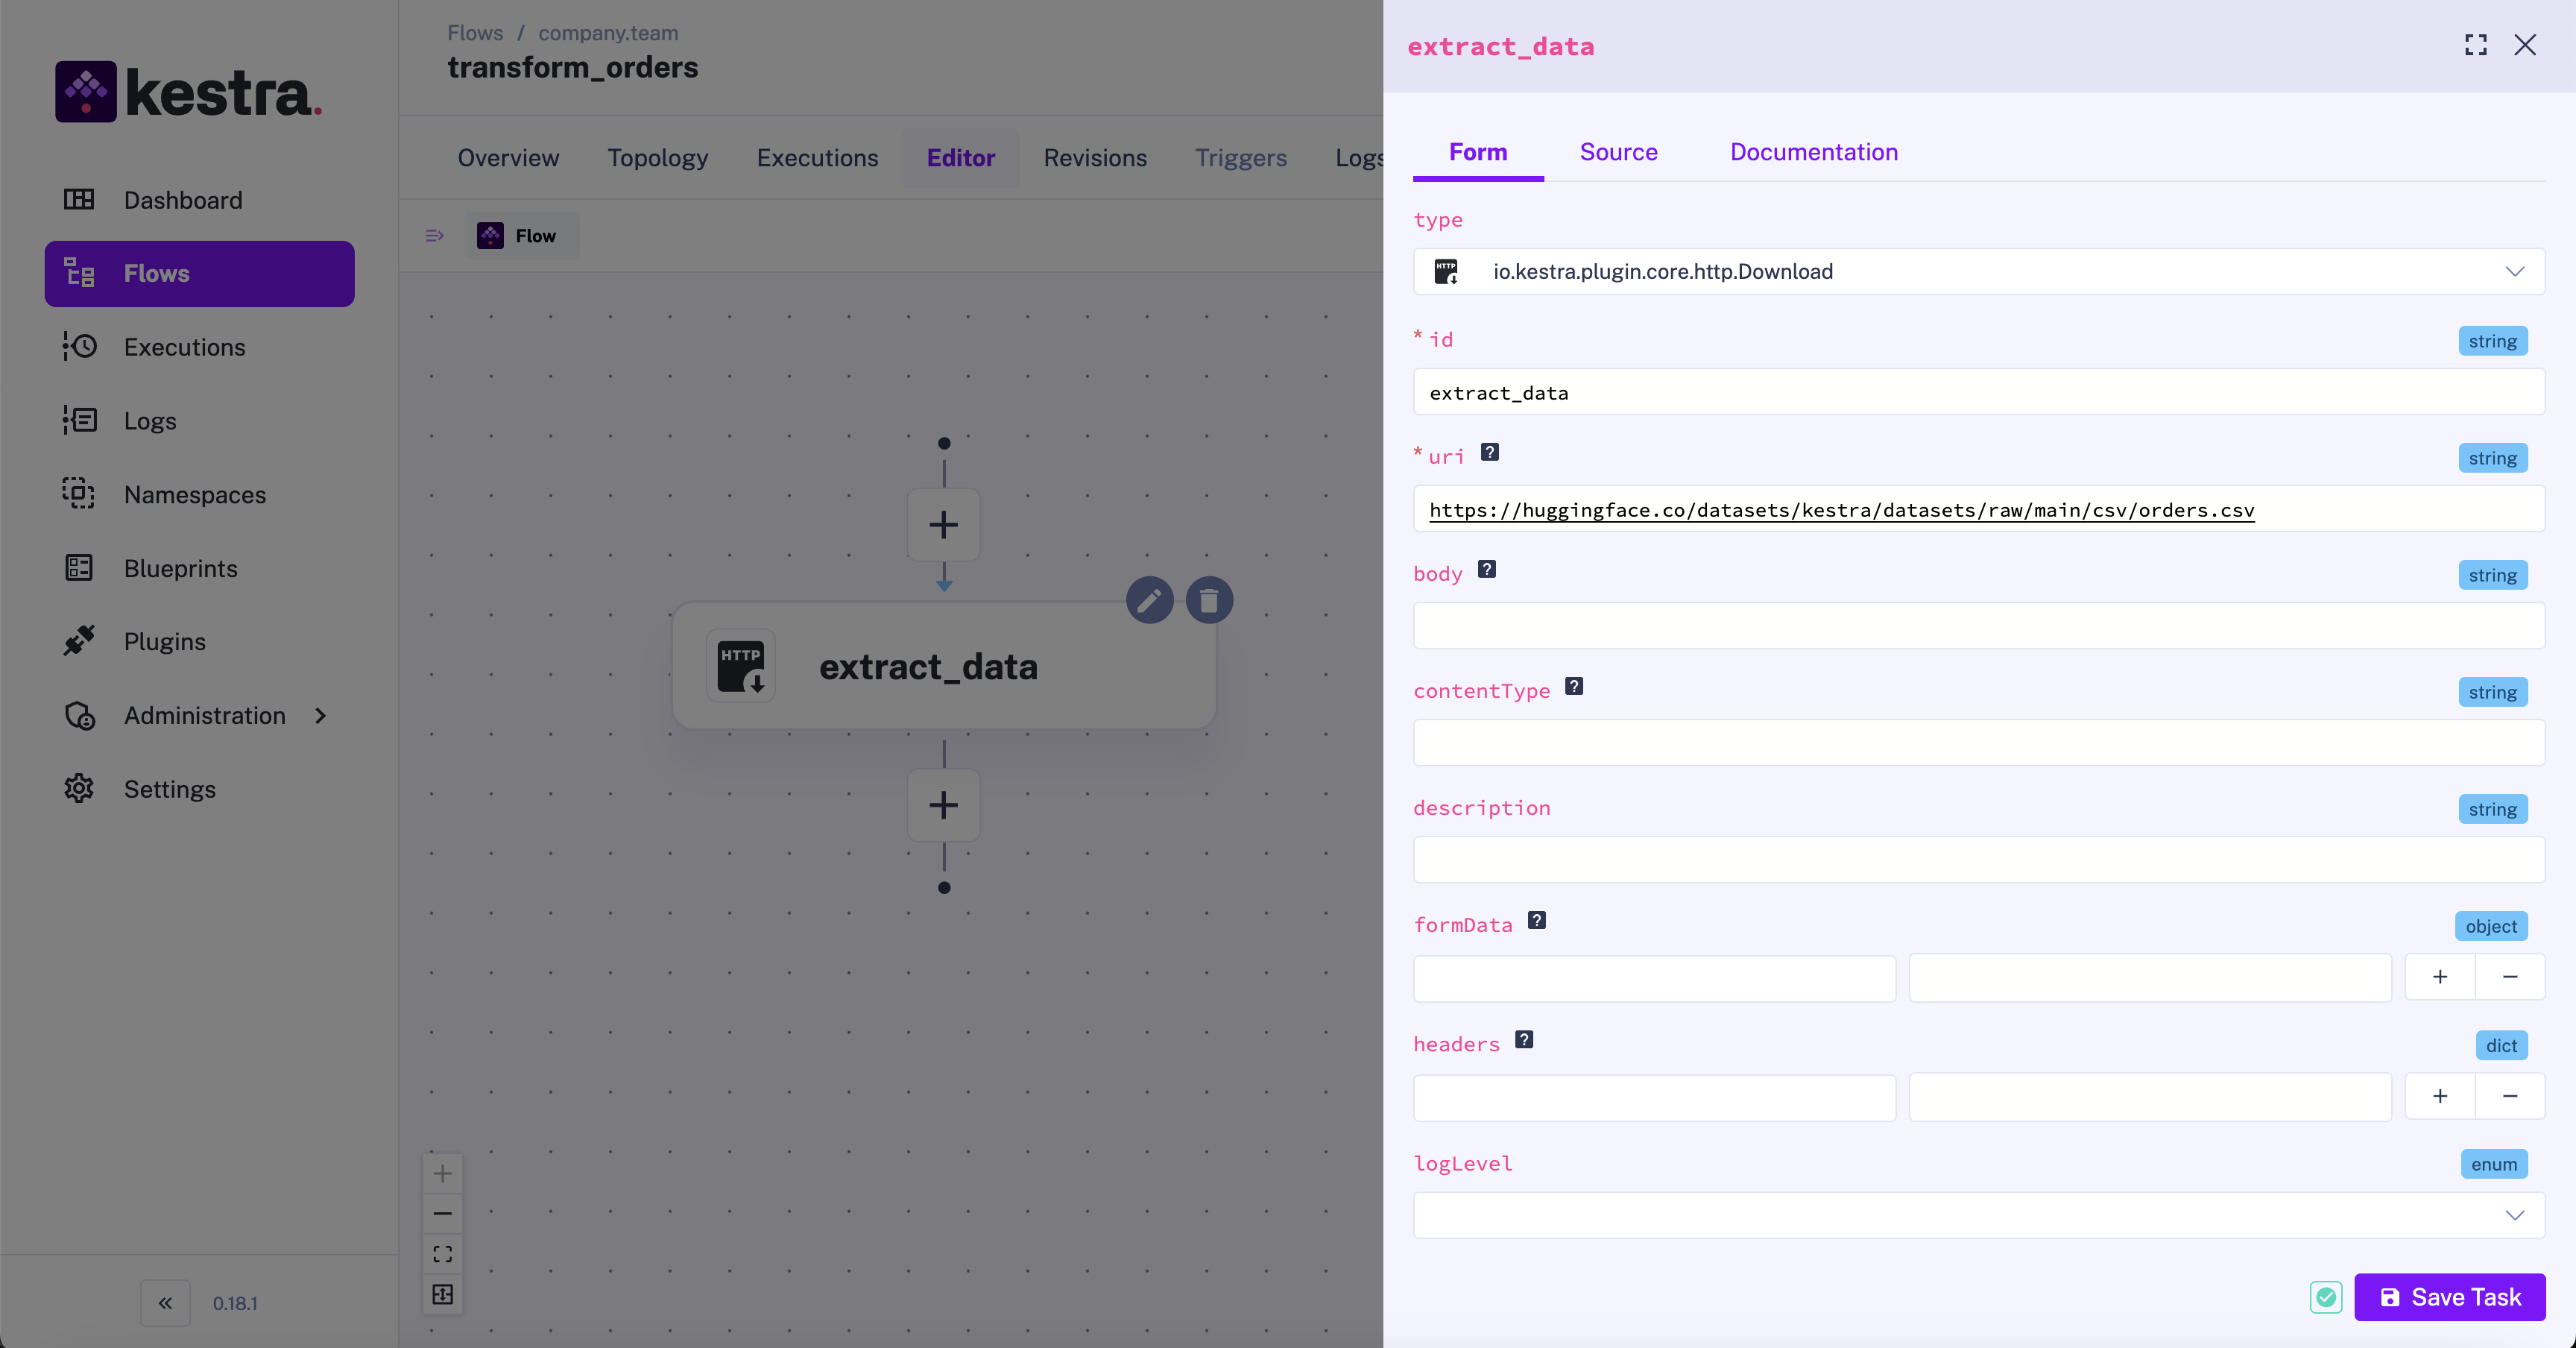Click the add-task plus above extract_data node
Image resolution: width=2576 pixels, height=1348 pixels.
943,525
